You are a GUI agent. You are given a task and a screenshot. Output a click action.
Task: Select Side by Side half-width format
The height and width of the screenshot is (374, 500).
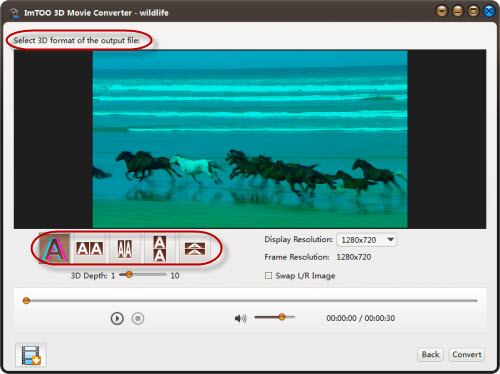click(x=125, y=249)
